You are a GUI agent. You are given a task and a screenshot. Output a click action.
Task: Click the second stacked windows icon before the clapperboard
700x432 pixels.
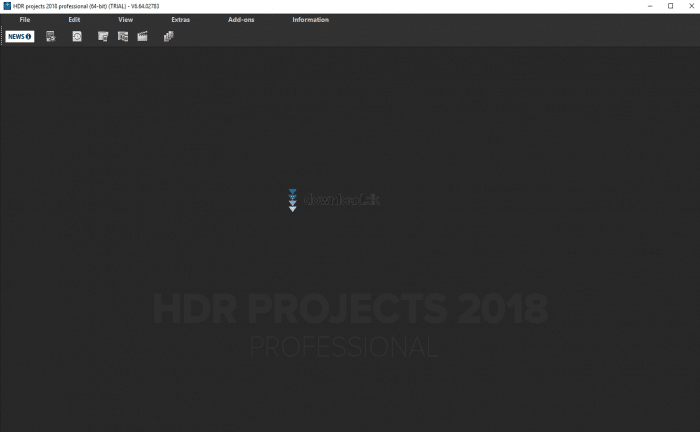[x=123, y=37]
